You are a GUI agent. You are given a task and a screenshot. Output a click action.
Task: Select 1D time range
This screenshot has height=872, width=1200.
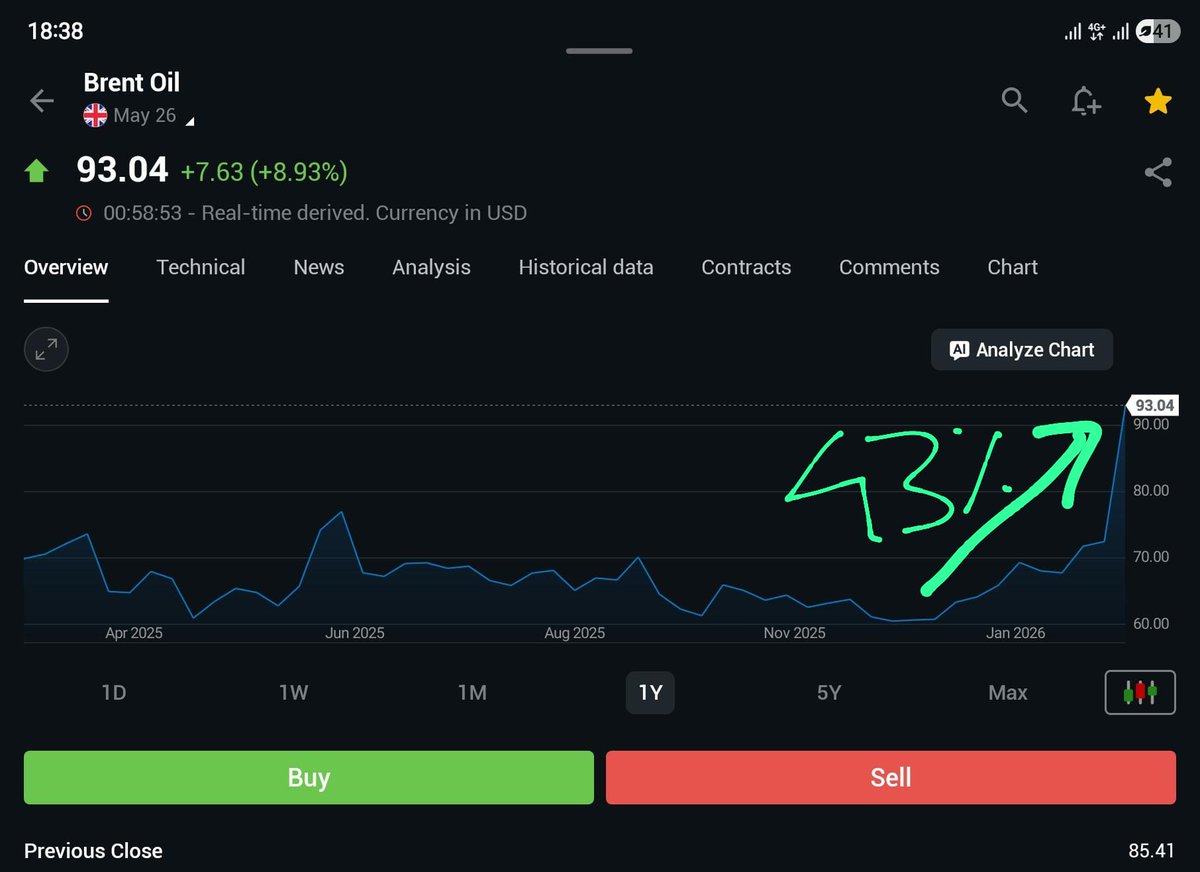(x=114, y=692)
